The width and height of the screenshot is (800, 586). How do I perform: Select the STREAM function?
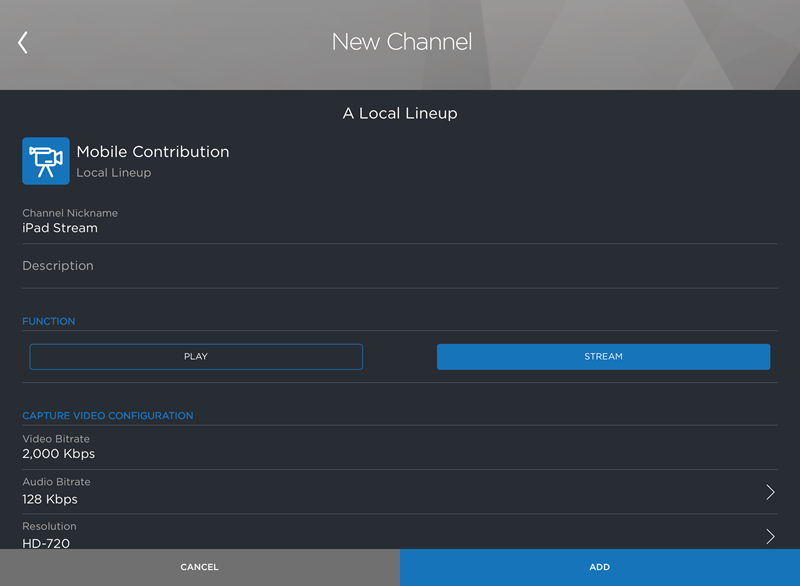point(603,356)
